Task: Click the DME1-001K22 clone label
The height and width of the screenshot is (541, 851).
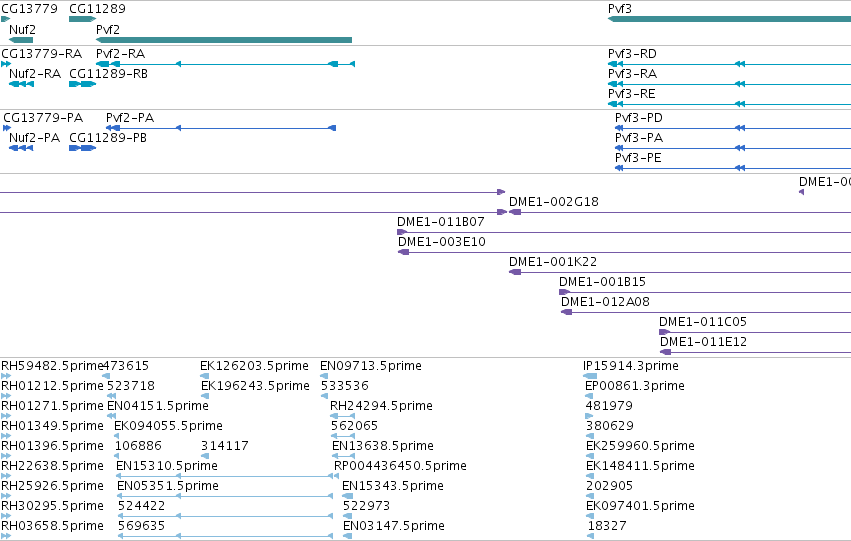Action: pos(553,262)
